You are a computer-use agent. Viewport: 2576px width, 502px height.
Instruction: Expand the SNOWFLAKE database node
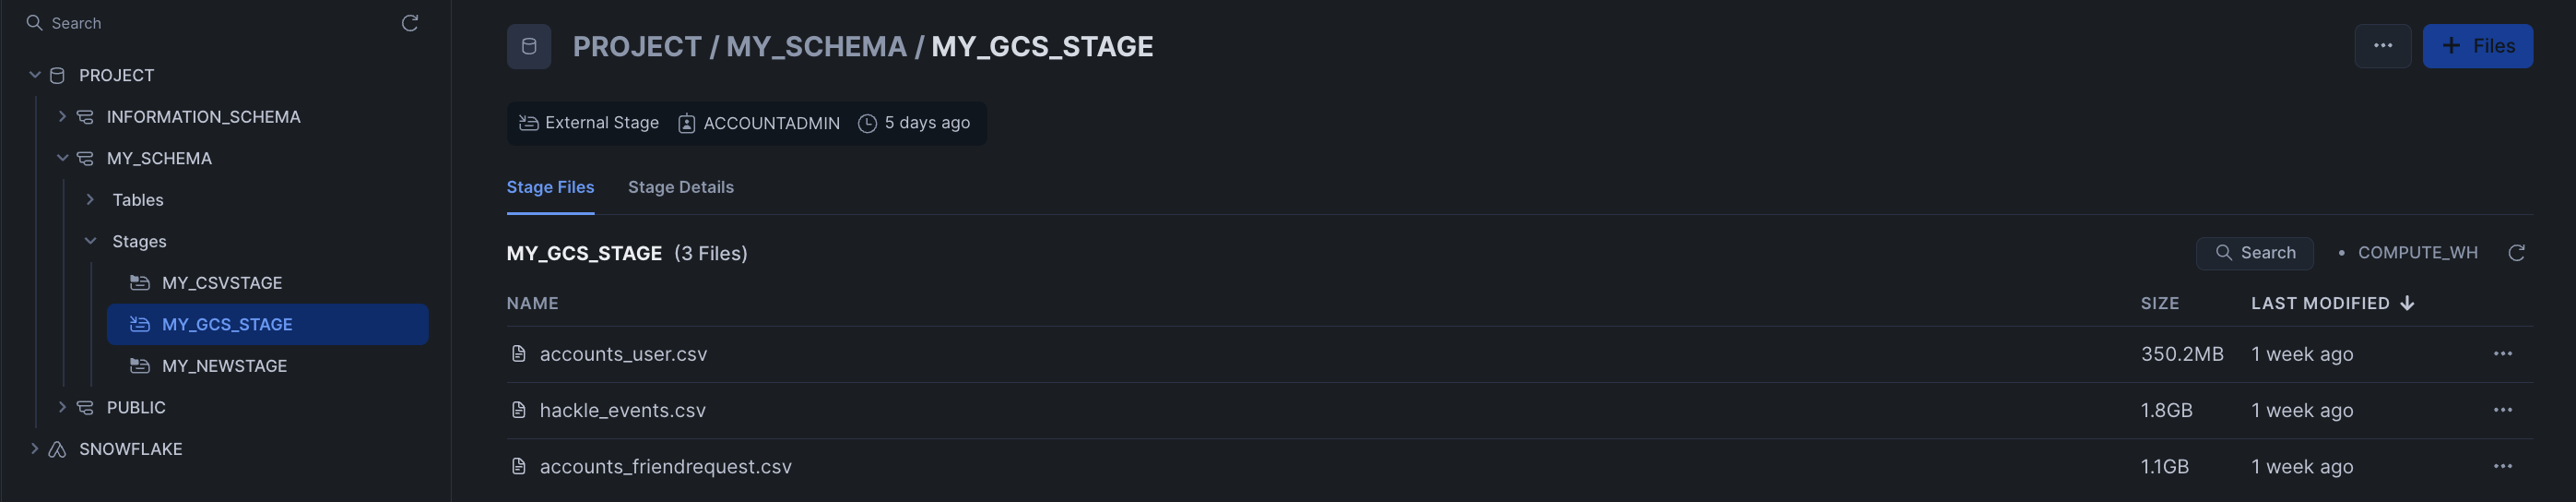pos(35,449)
